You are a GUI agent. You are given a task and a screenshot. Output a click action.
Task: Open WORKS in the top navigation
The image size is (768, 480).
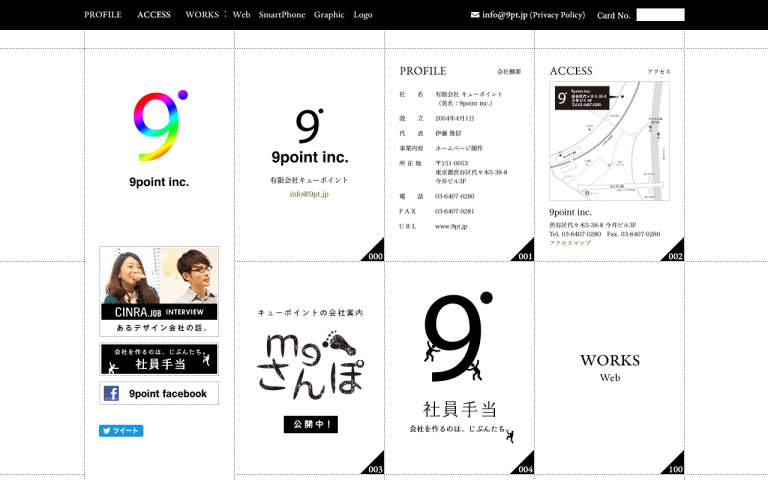[202, 15]
